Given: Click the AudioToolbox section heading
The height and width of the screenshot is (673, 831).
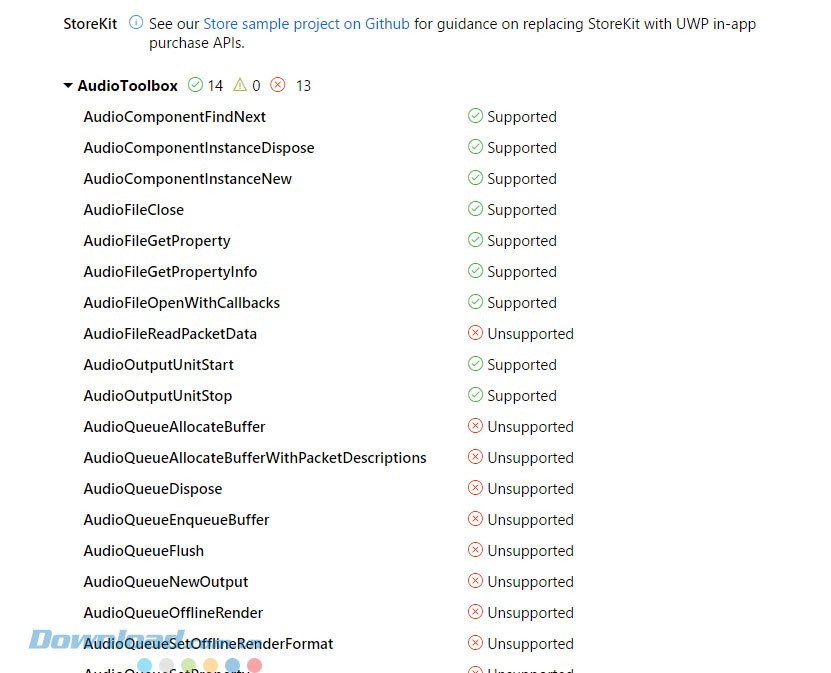Looking at the screenshot, I should 127,86.
